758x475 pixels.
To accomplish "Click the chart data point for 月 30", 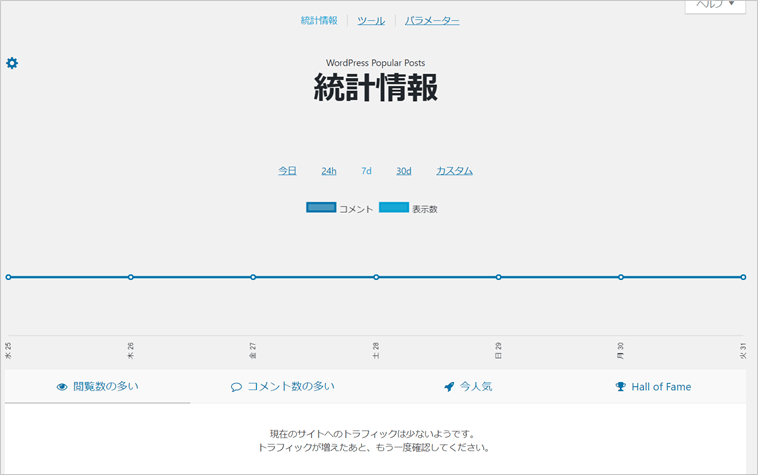I will [621, 277].
